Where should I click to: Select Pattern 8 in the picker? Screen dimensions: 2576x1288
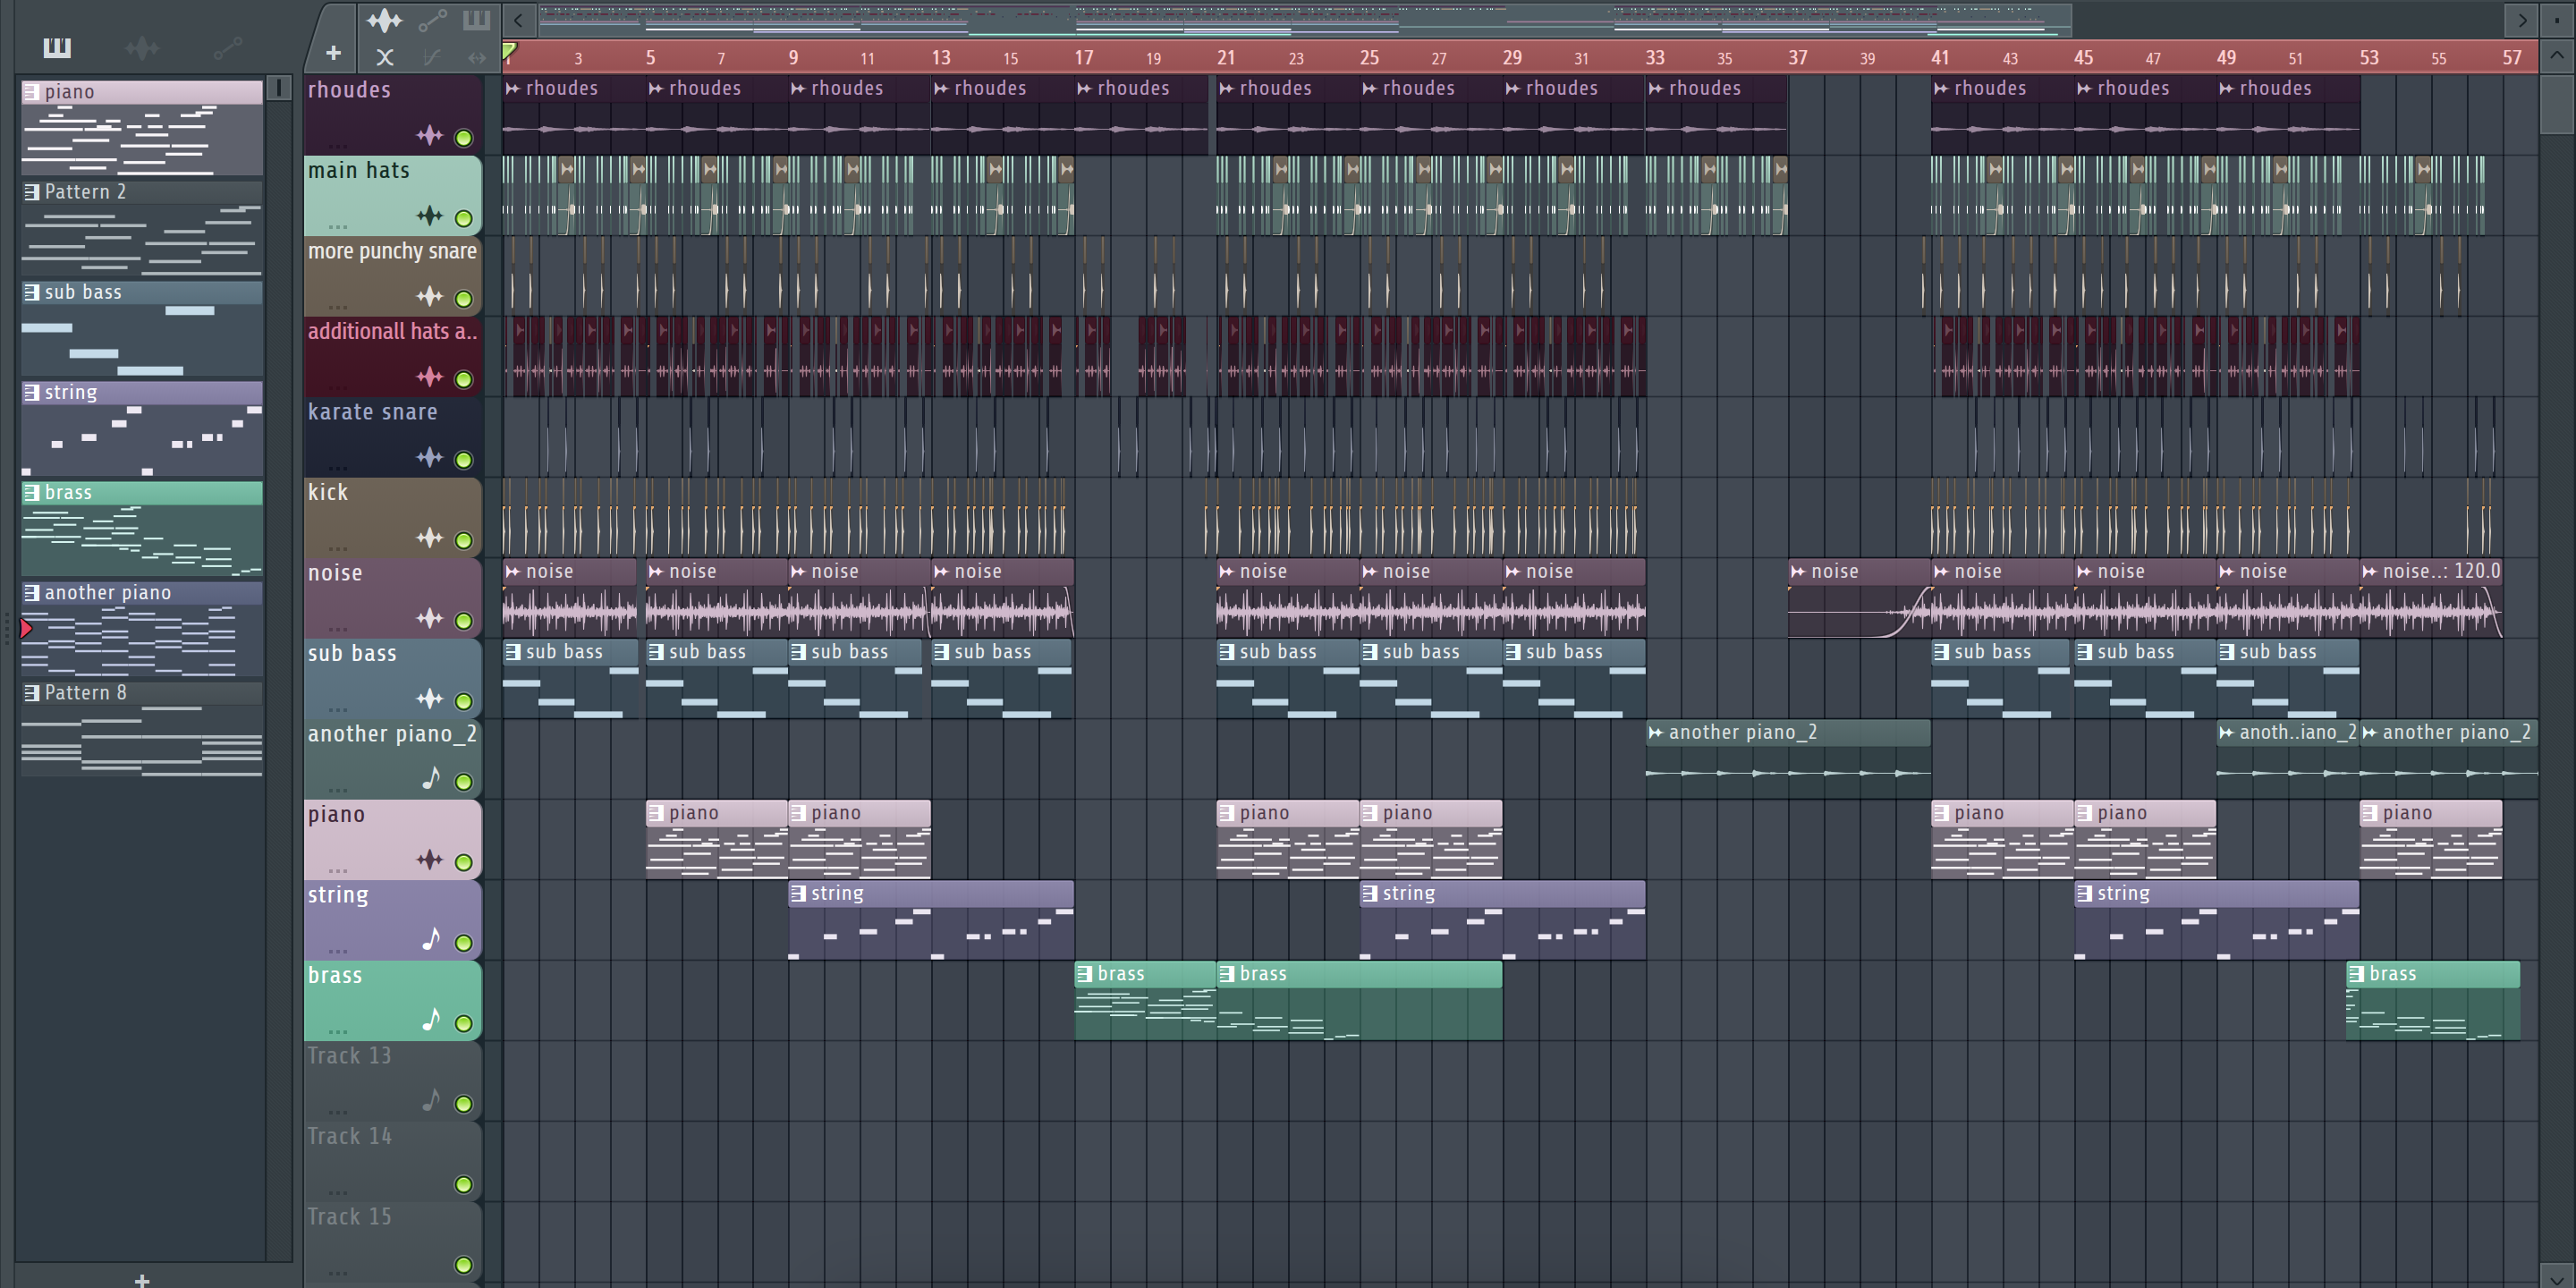point(142,728)
